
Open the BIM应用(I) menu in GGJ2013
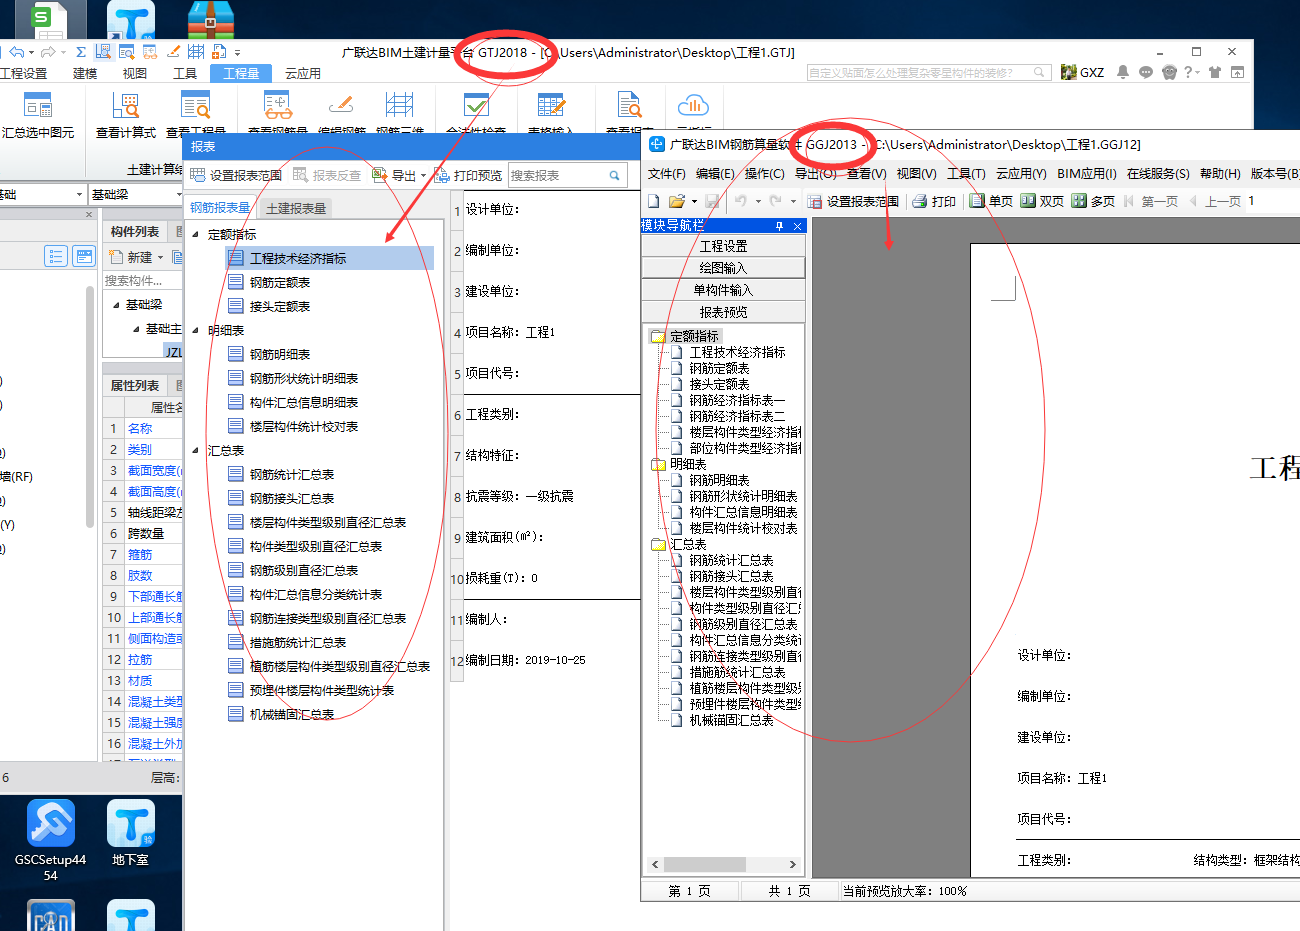1086,173
